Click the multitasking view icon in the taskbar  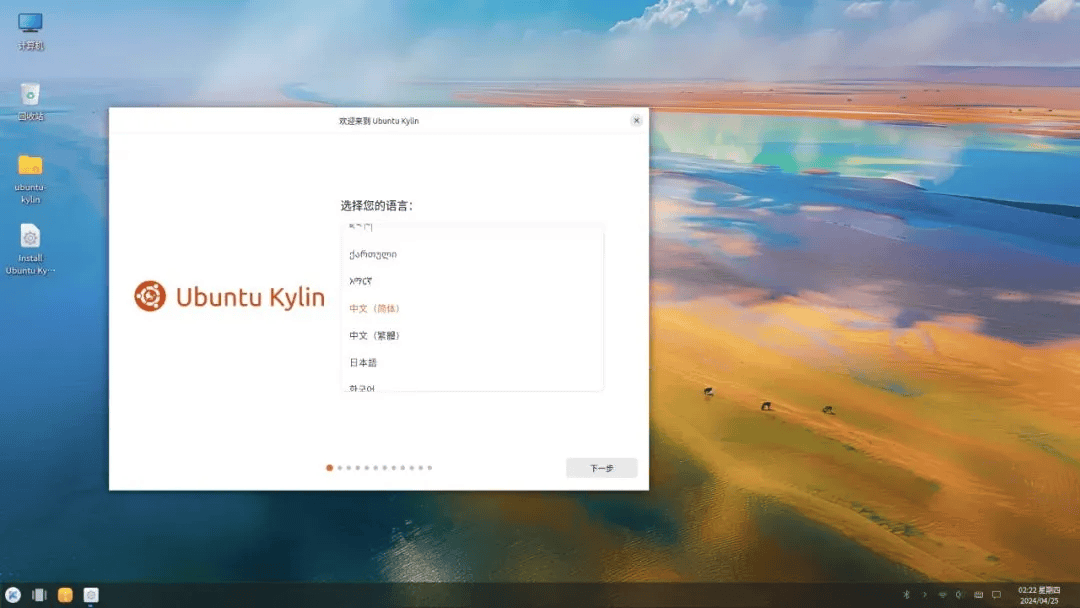[39, 595]
